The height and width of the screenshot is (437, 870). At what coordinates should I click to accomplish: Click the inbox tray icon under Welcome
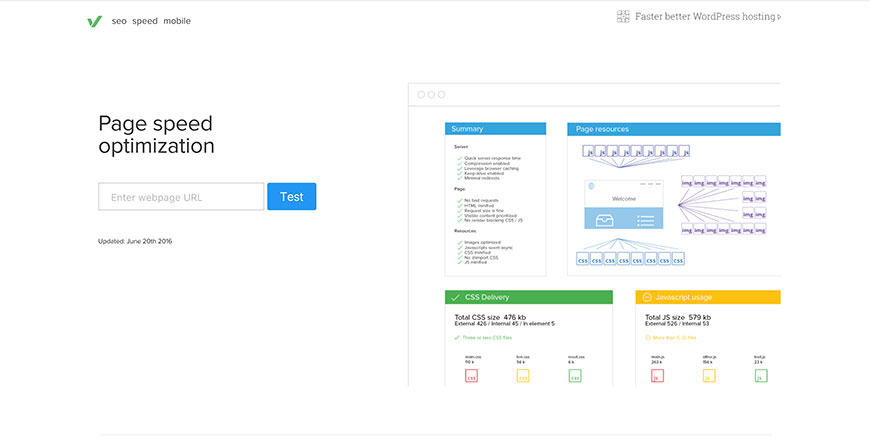click(605, 220)
